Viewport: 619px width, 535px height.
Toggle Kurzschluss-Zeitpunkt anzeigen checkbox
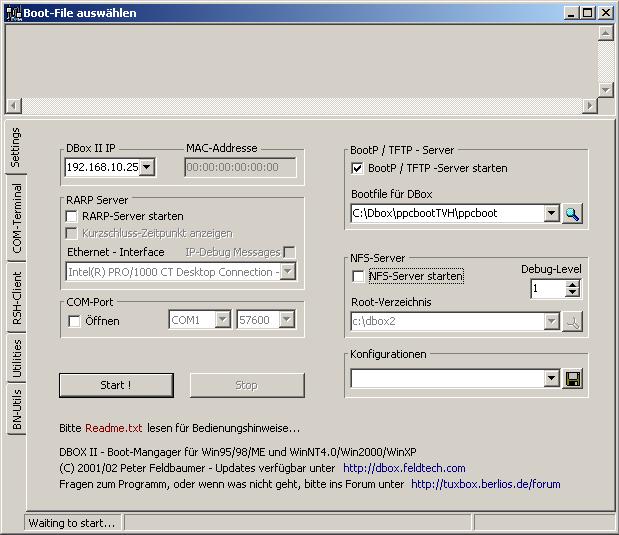(71, 233)
